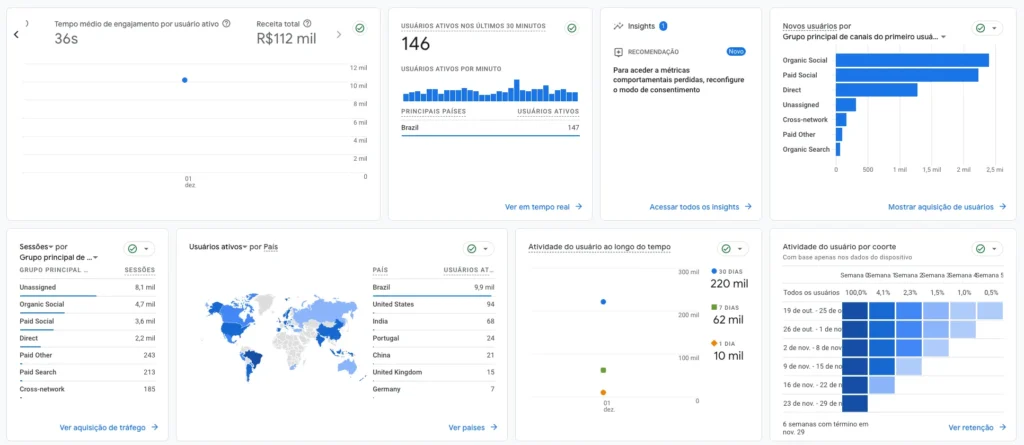Open the Ver em tempo real link
The image size is (1024, 445).
(x=543, y=207)
